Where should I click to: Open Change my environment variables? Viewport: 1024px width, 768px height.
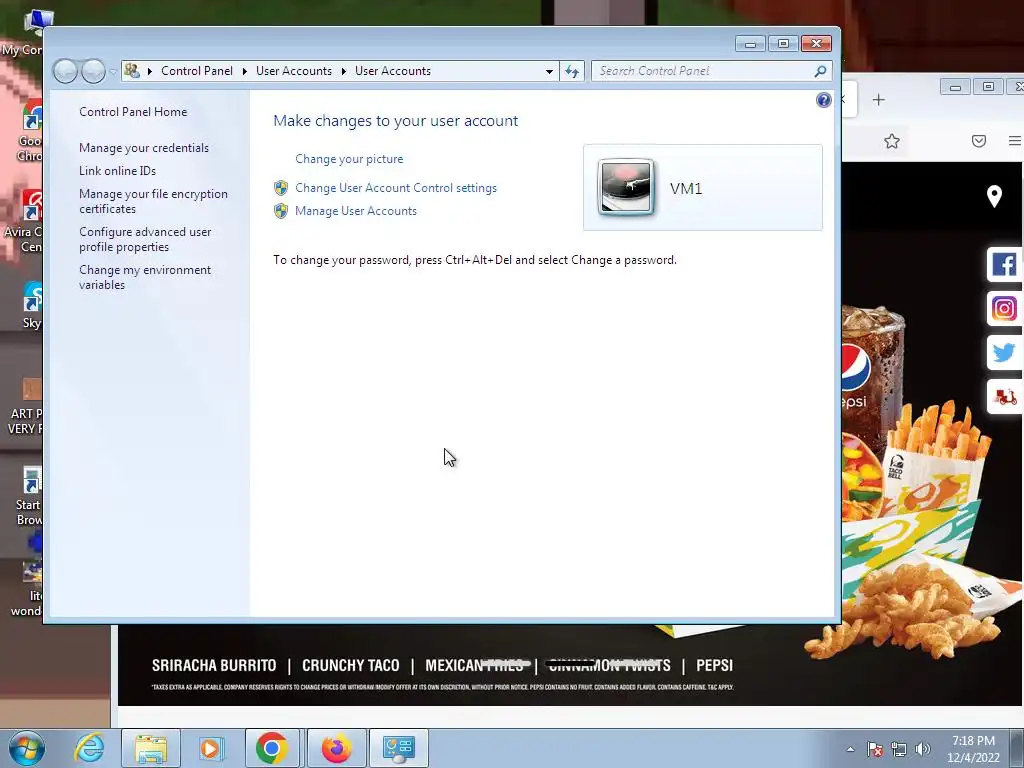pyautogui.click(x=145, y=277)
